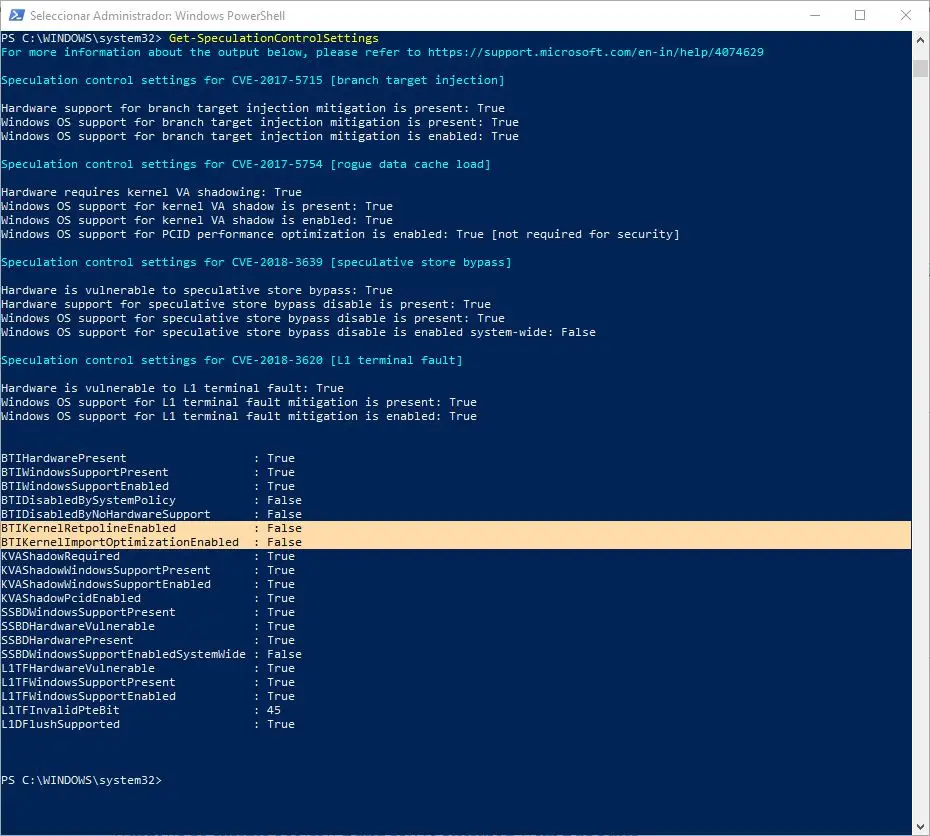
Task: Click 'Hardware support for branch target injection' line
Action: [x=253, y=108]
